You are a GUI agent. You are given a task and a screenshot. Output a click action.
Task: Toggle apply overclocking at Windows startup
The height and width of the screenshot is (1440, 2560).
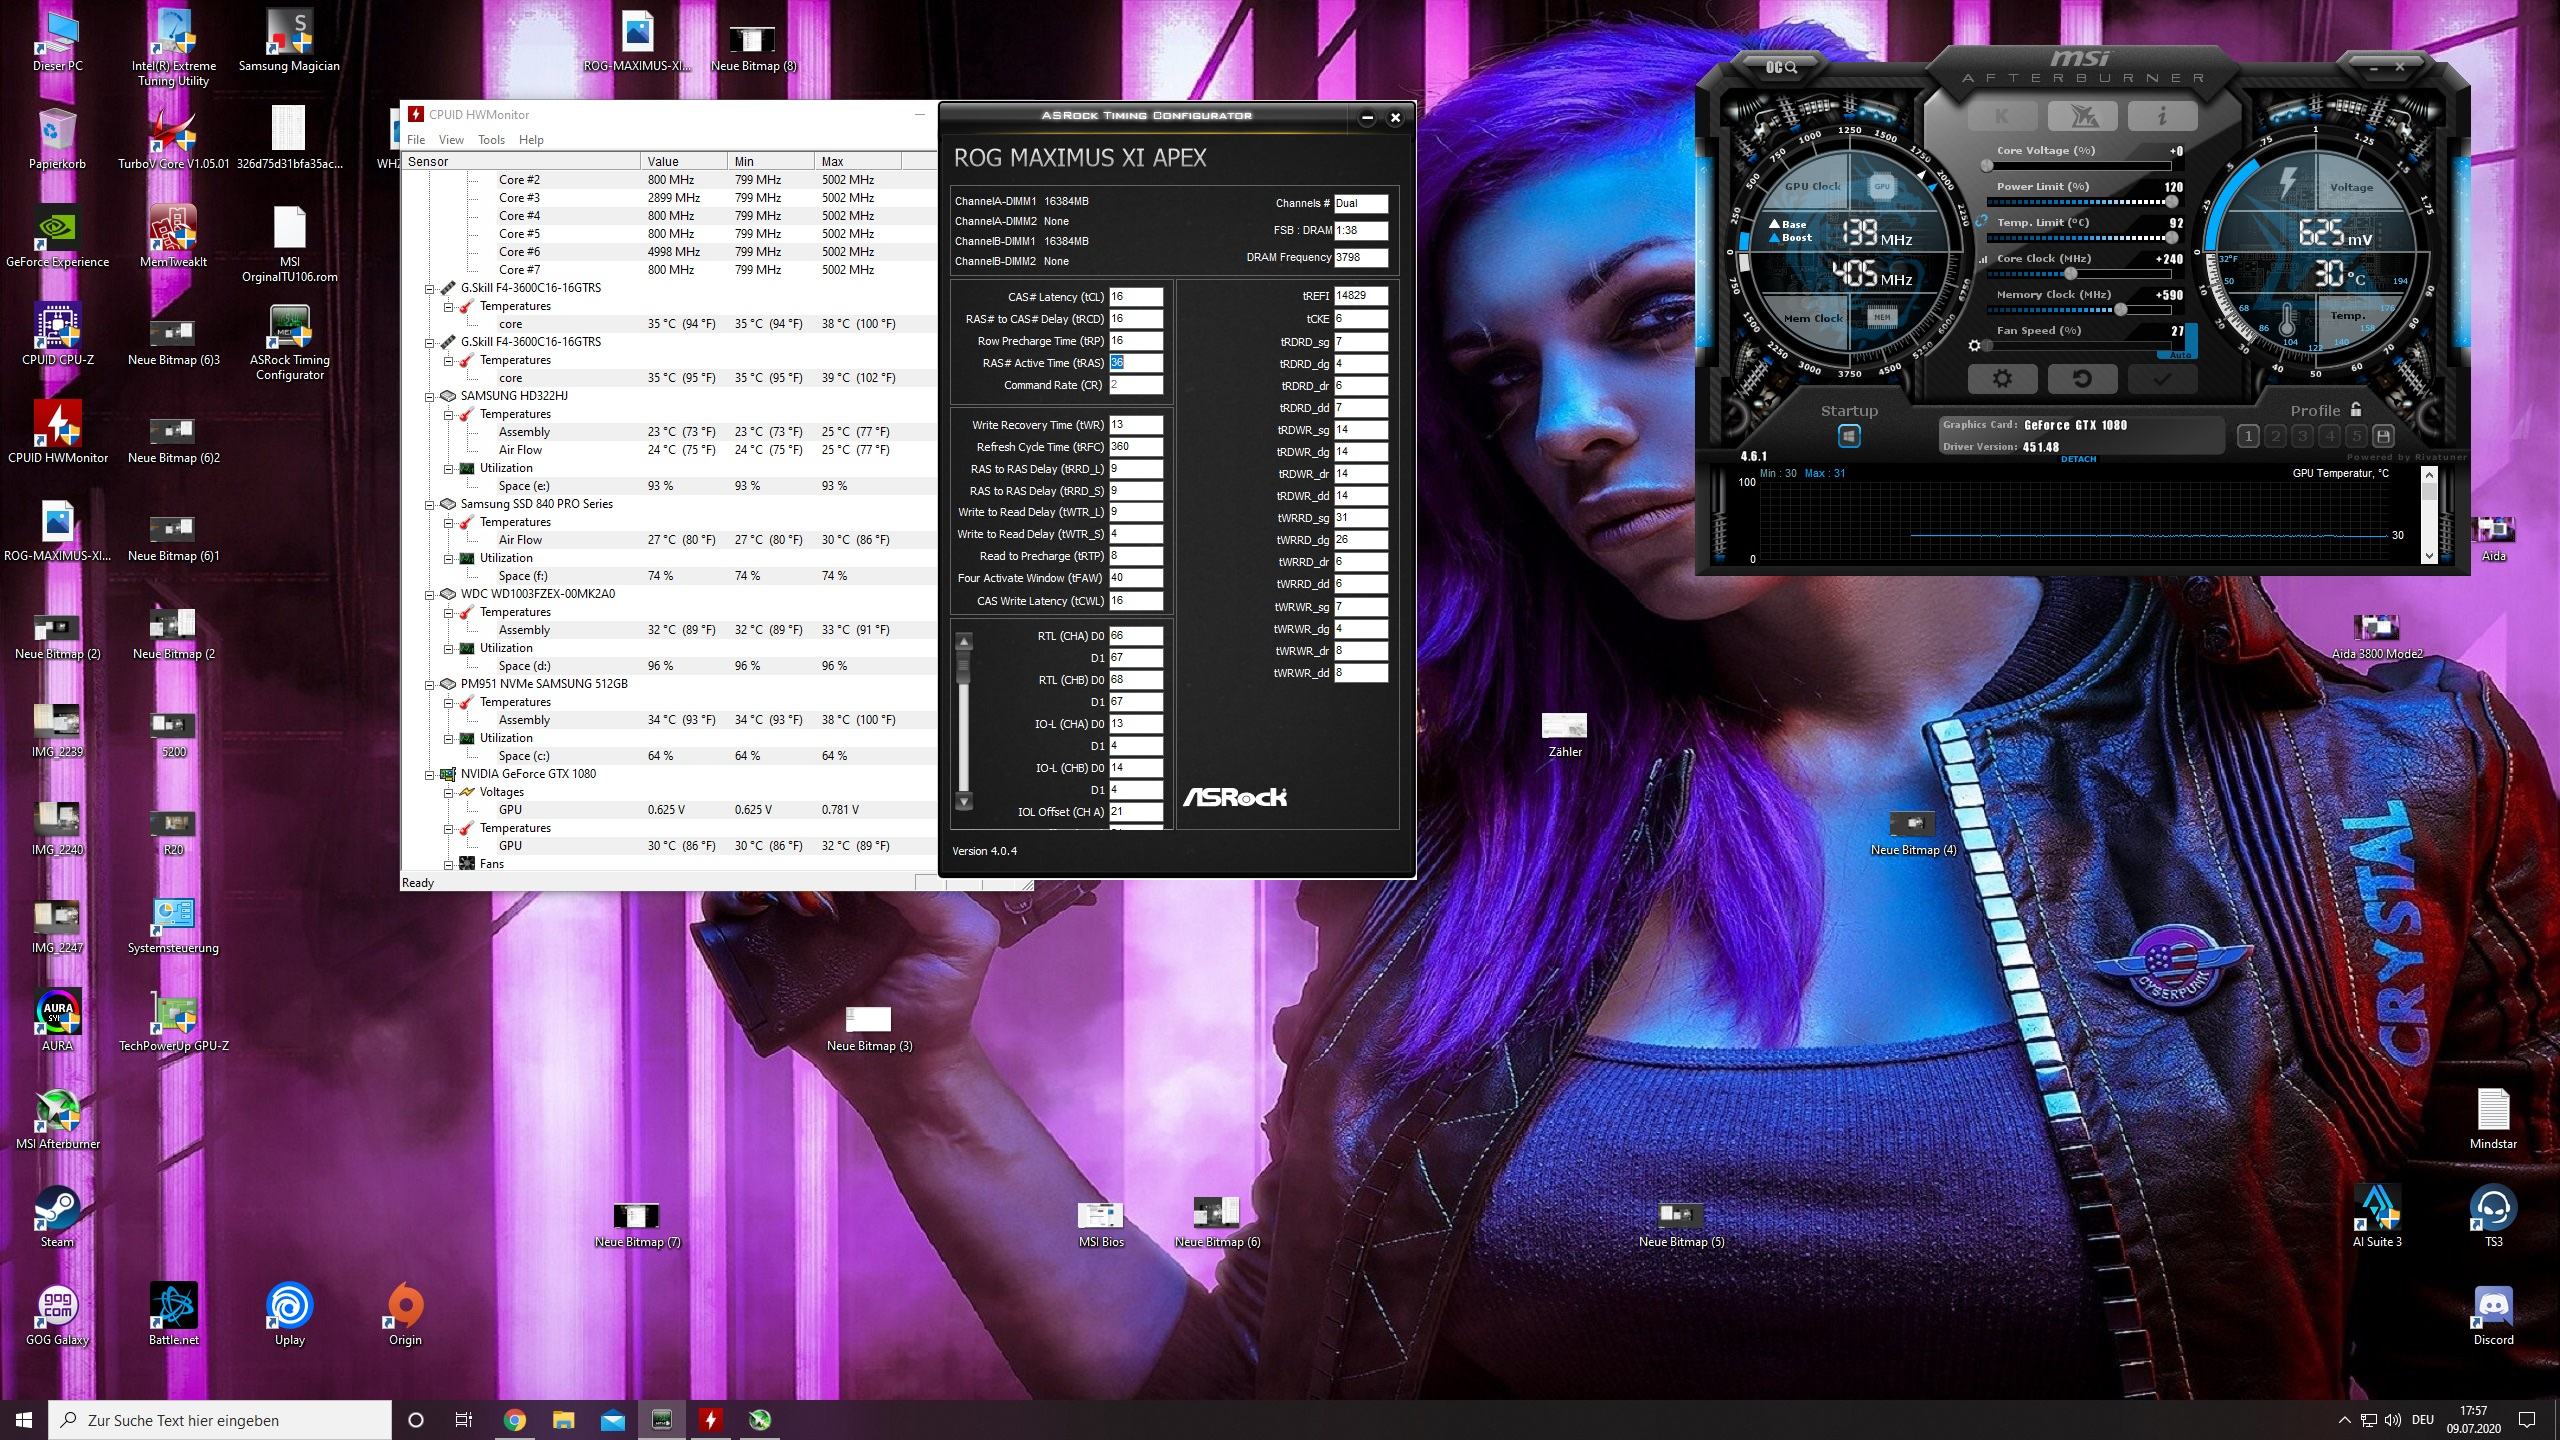(x=1849, y=436)
